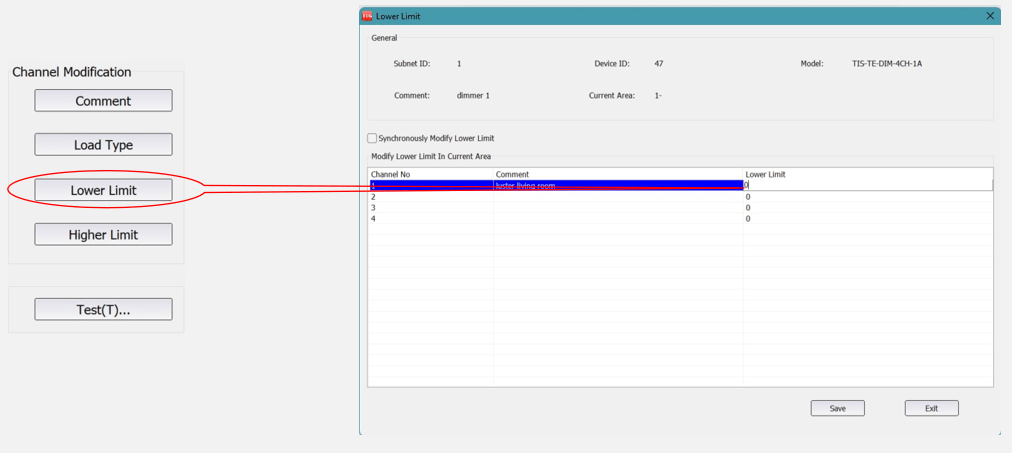Click the Load Type button

pyautogui.click(x=103, y=145)
